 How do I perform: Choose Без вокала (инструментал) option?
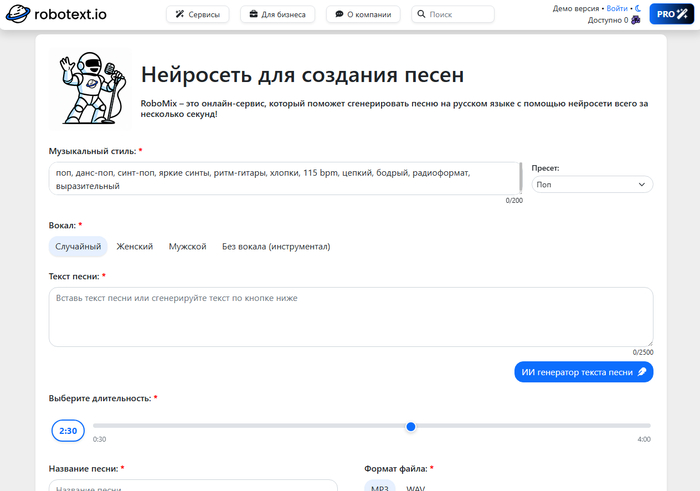(x=276, y=246)
